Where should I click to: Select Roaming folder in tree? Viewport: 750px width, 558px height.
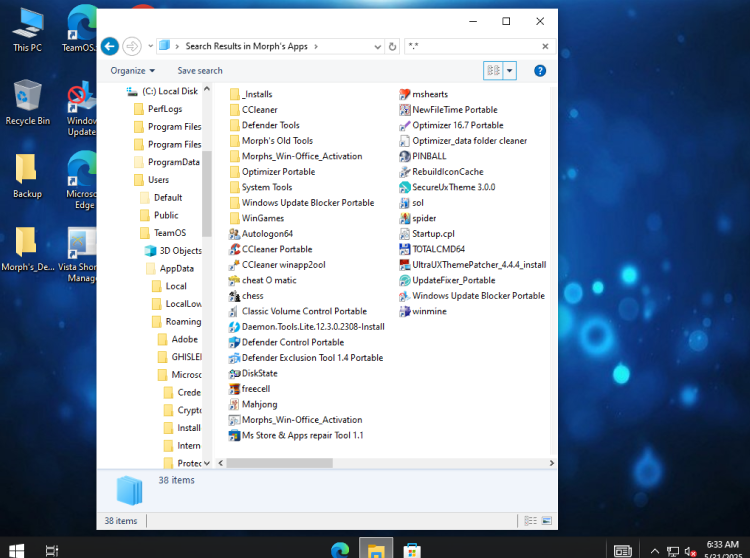(176, 321)
